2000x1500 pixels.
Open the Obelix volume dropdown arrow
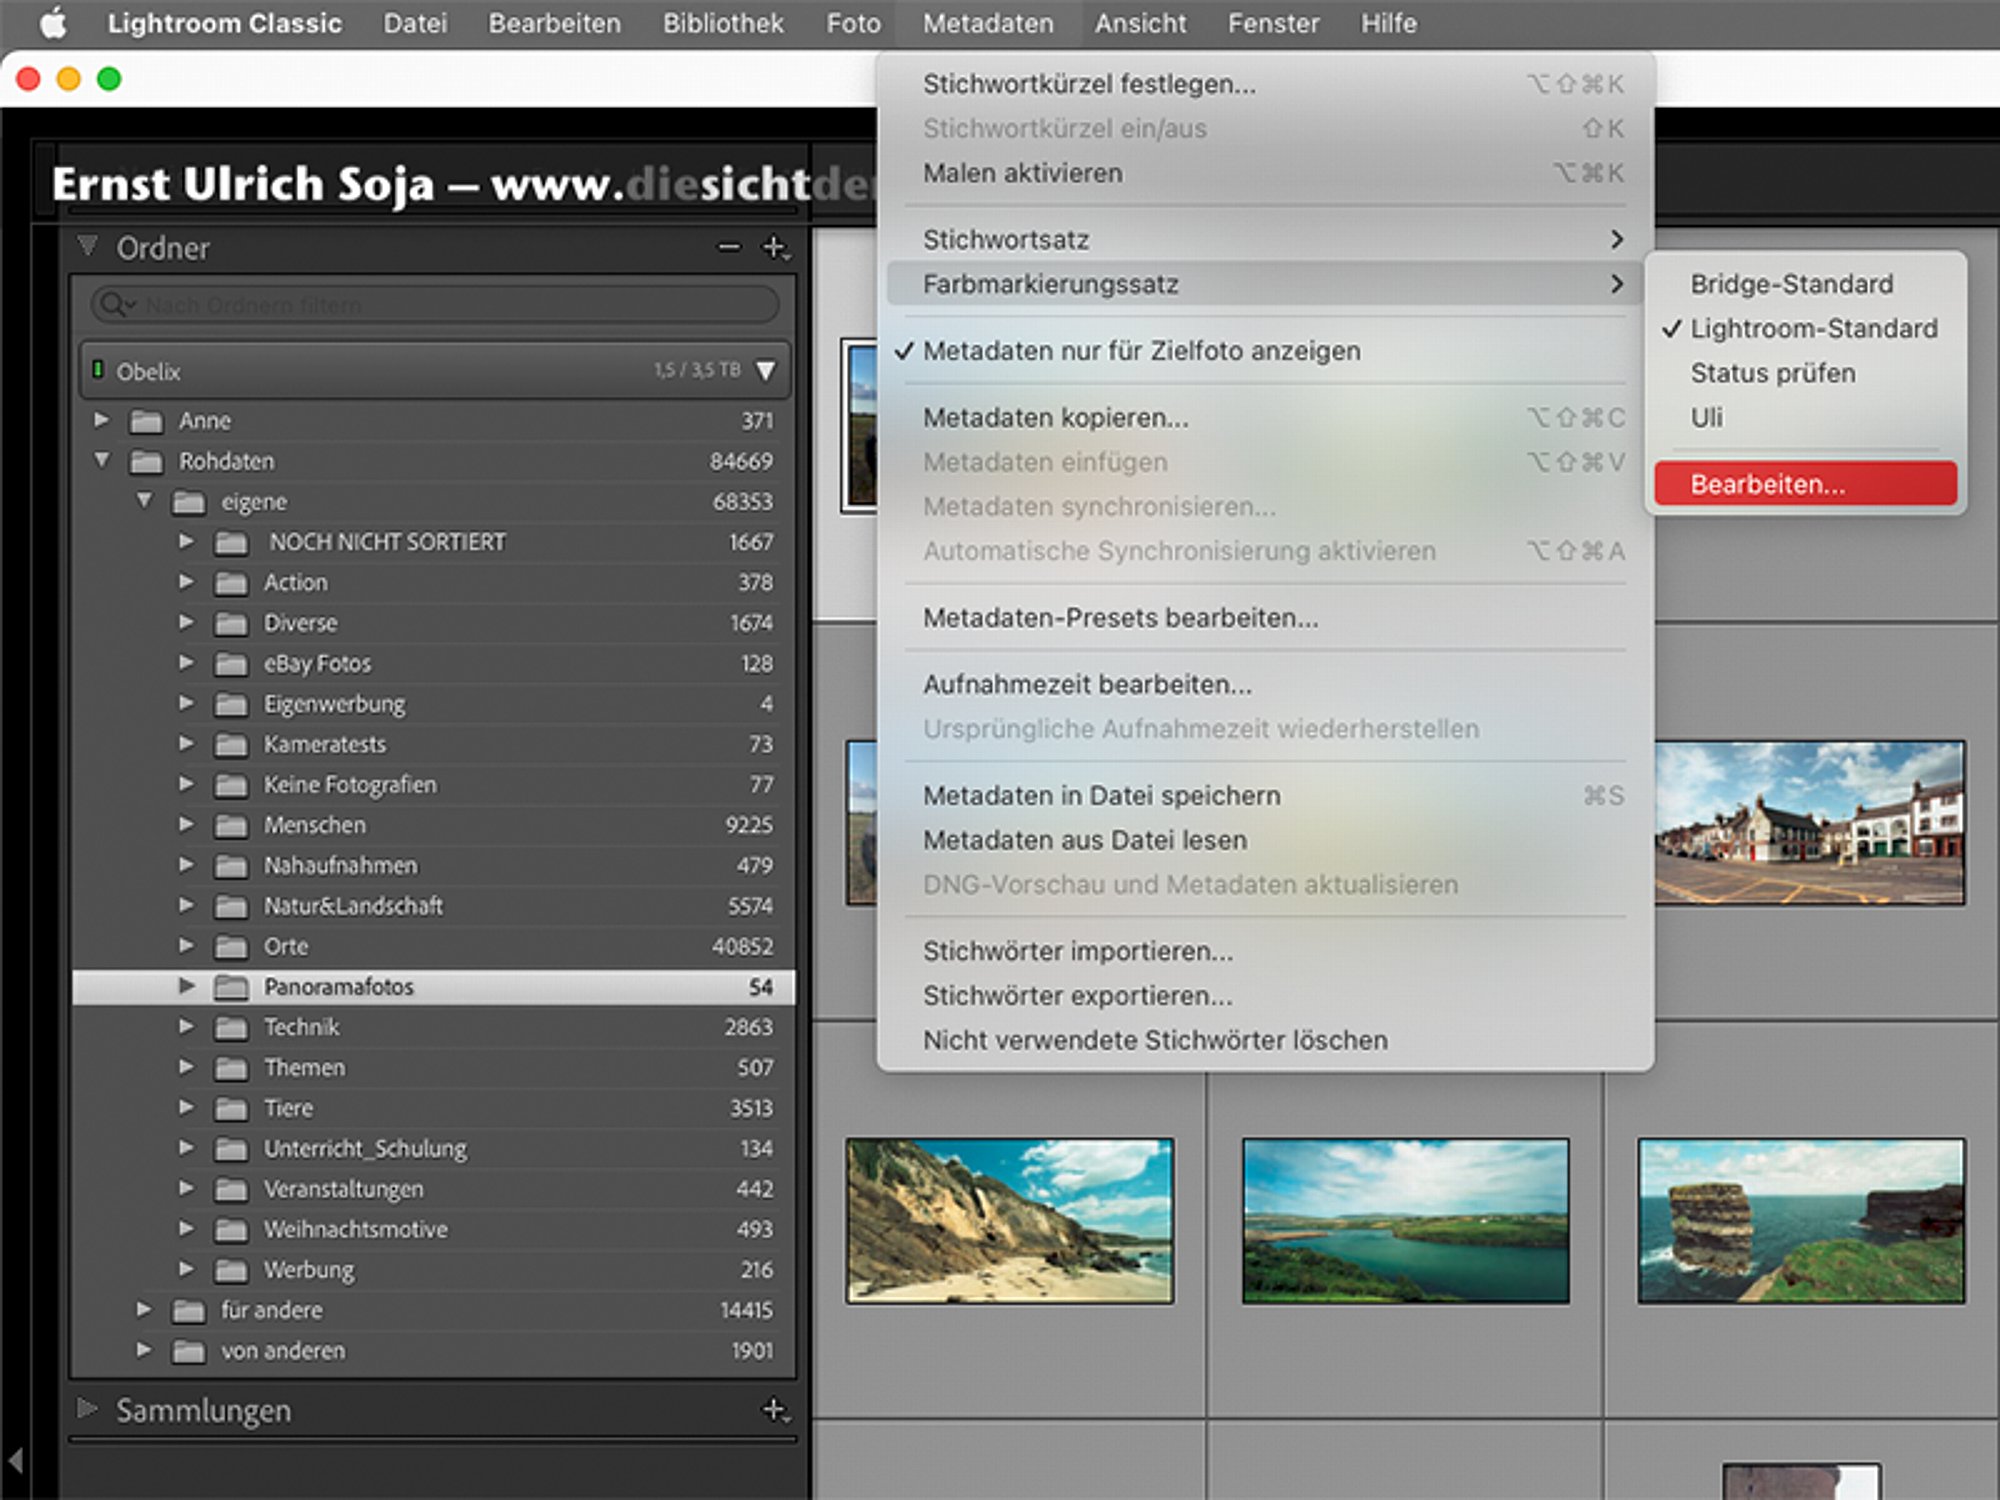(766, 371)
